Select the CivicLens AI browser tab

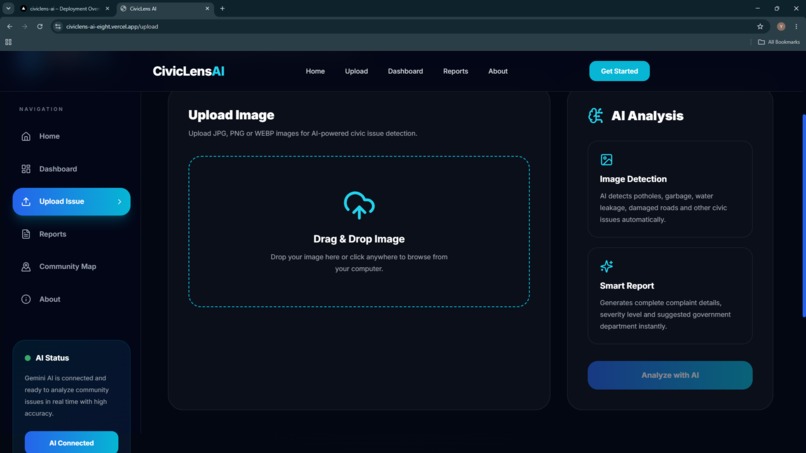coord(164,8)
